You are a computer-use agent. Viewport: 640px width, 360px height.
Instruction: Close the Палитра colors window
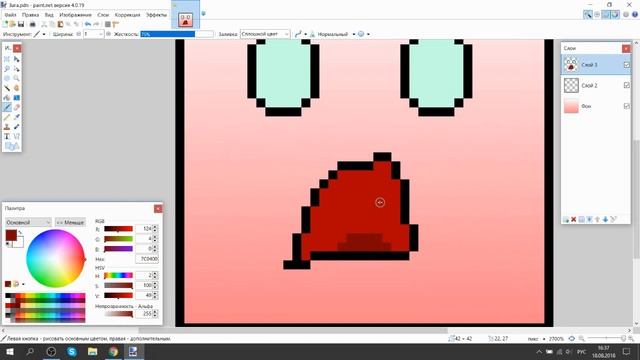(158, 209)
